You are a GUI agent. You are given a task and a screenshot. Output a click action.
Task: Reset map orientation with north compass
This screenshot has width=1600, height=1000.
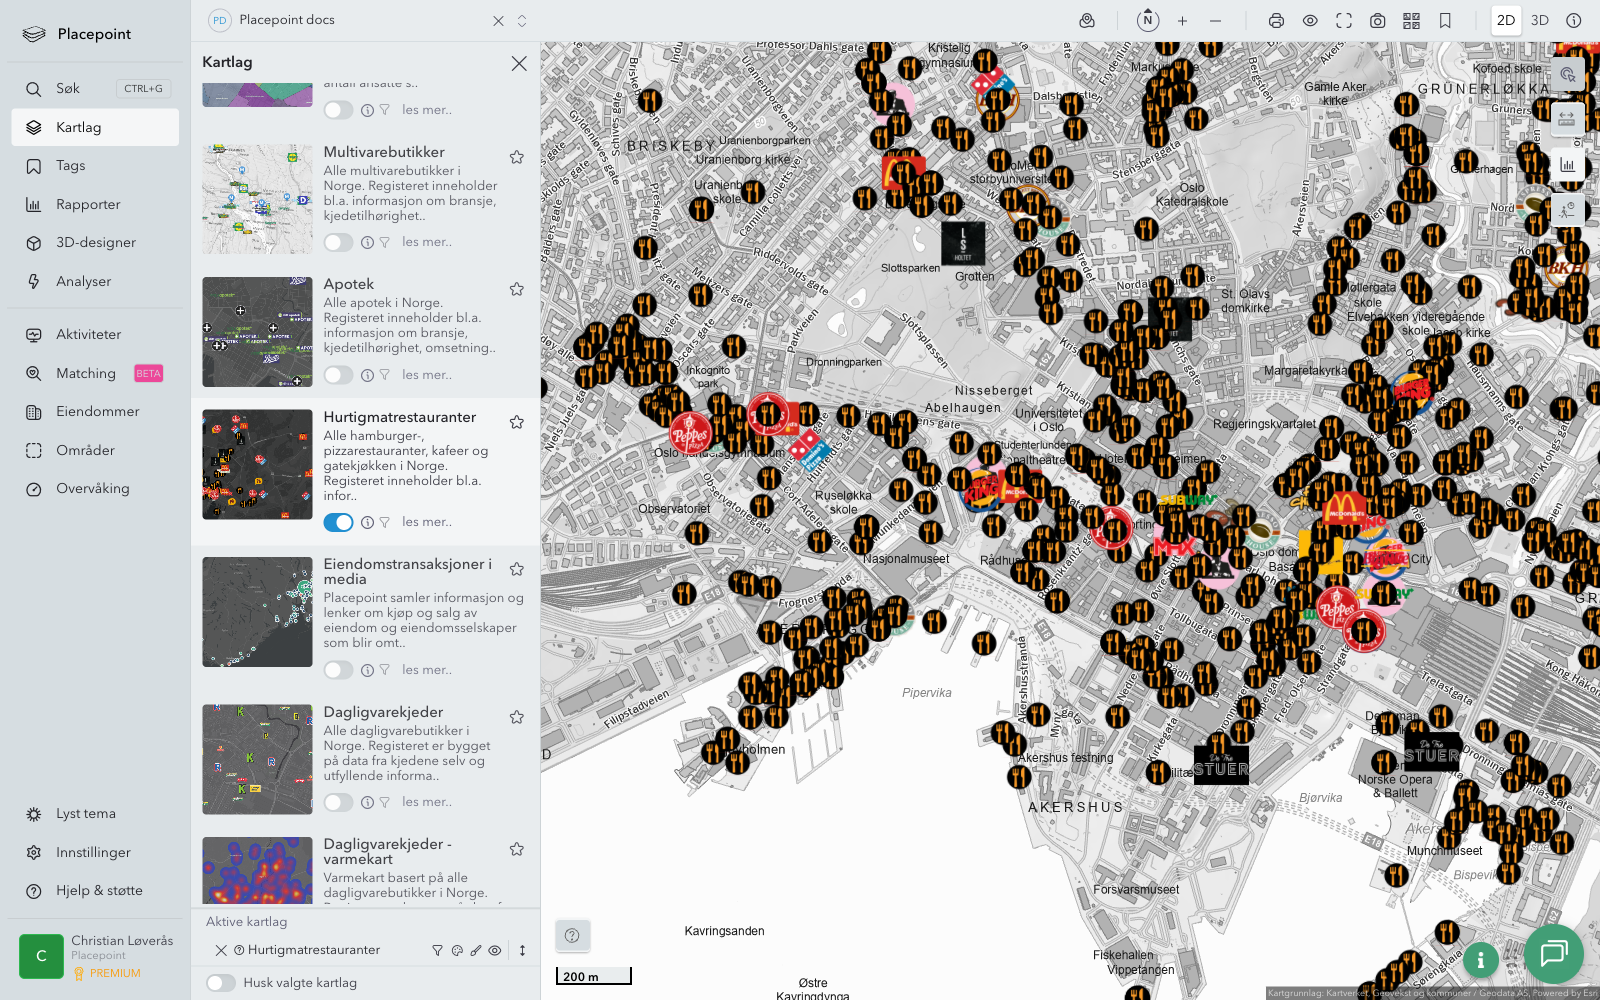tap(1148, 20)
